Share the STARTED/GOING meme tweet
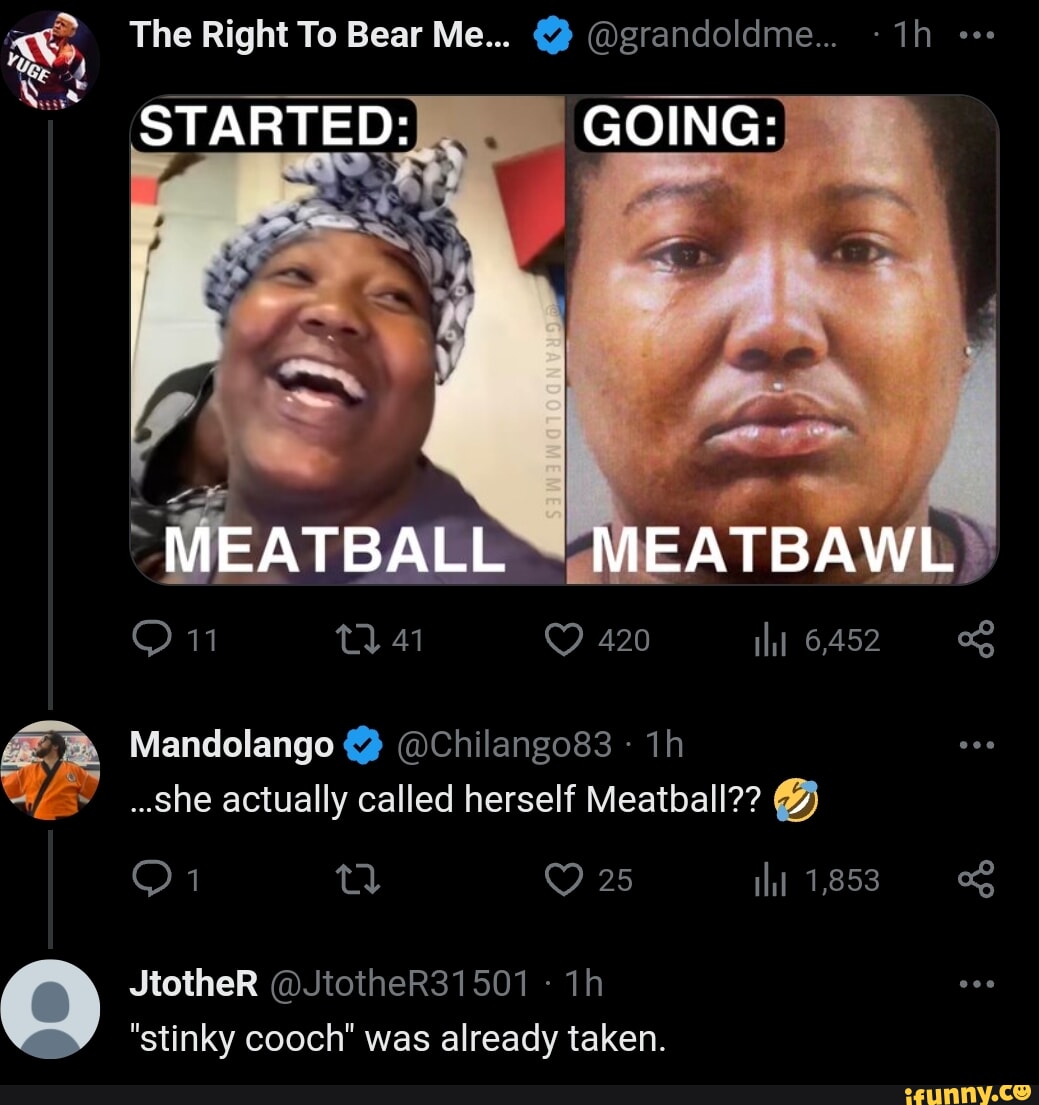 pos(975,640)
